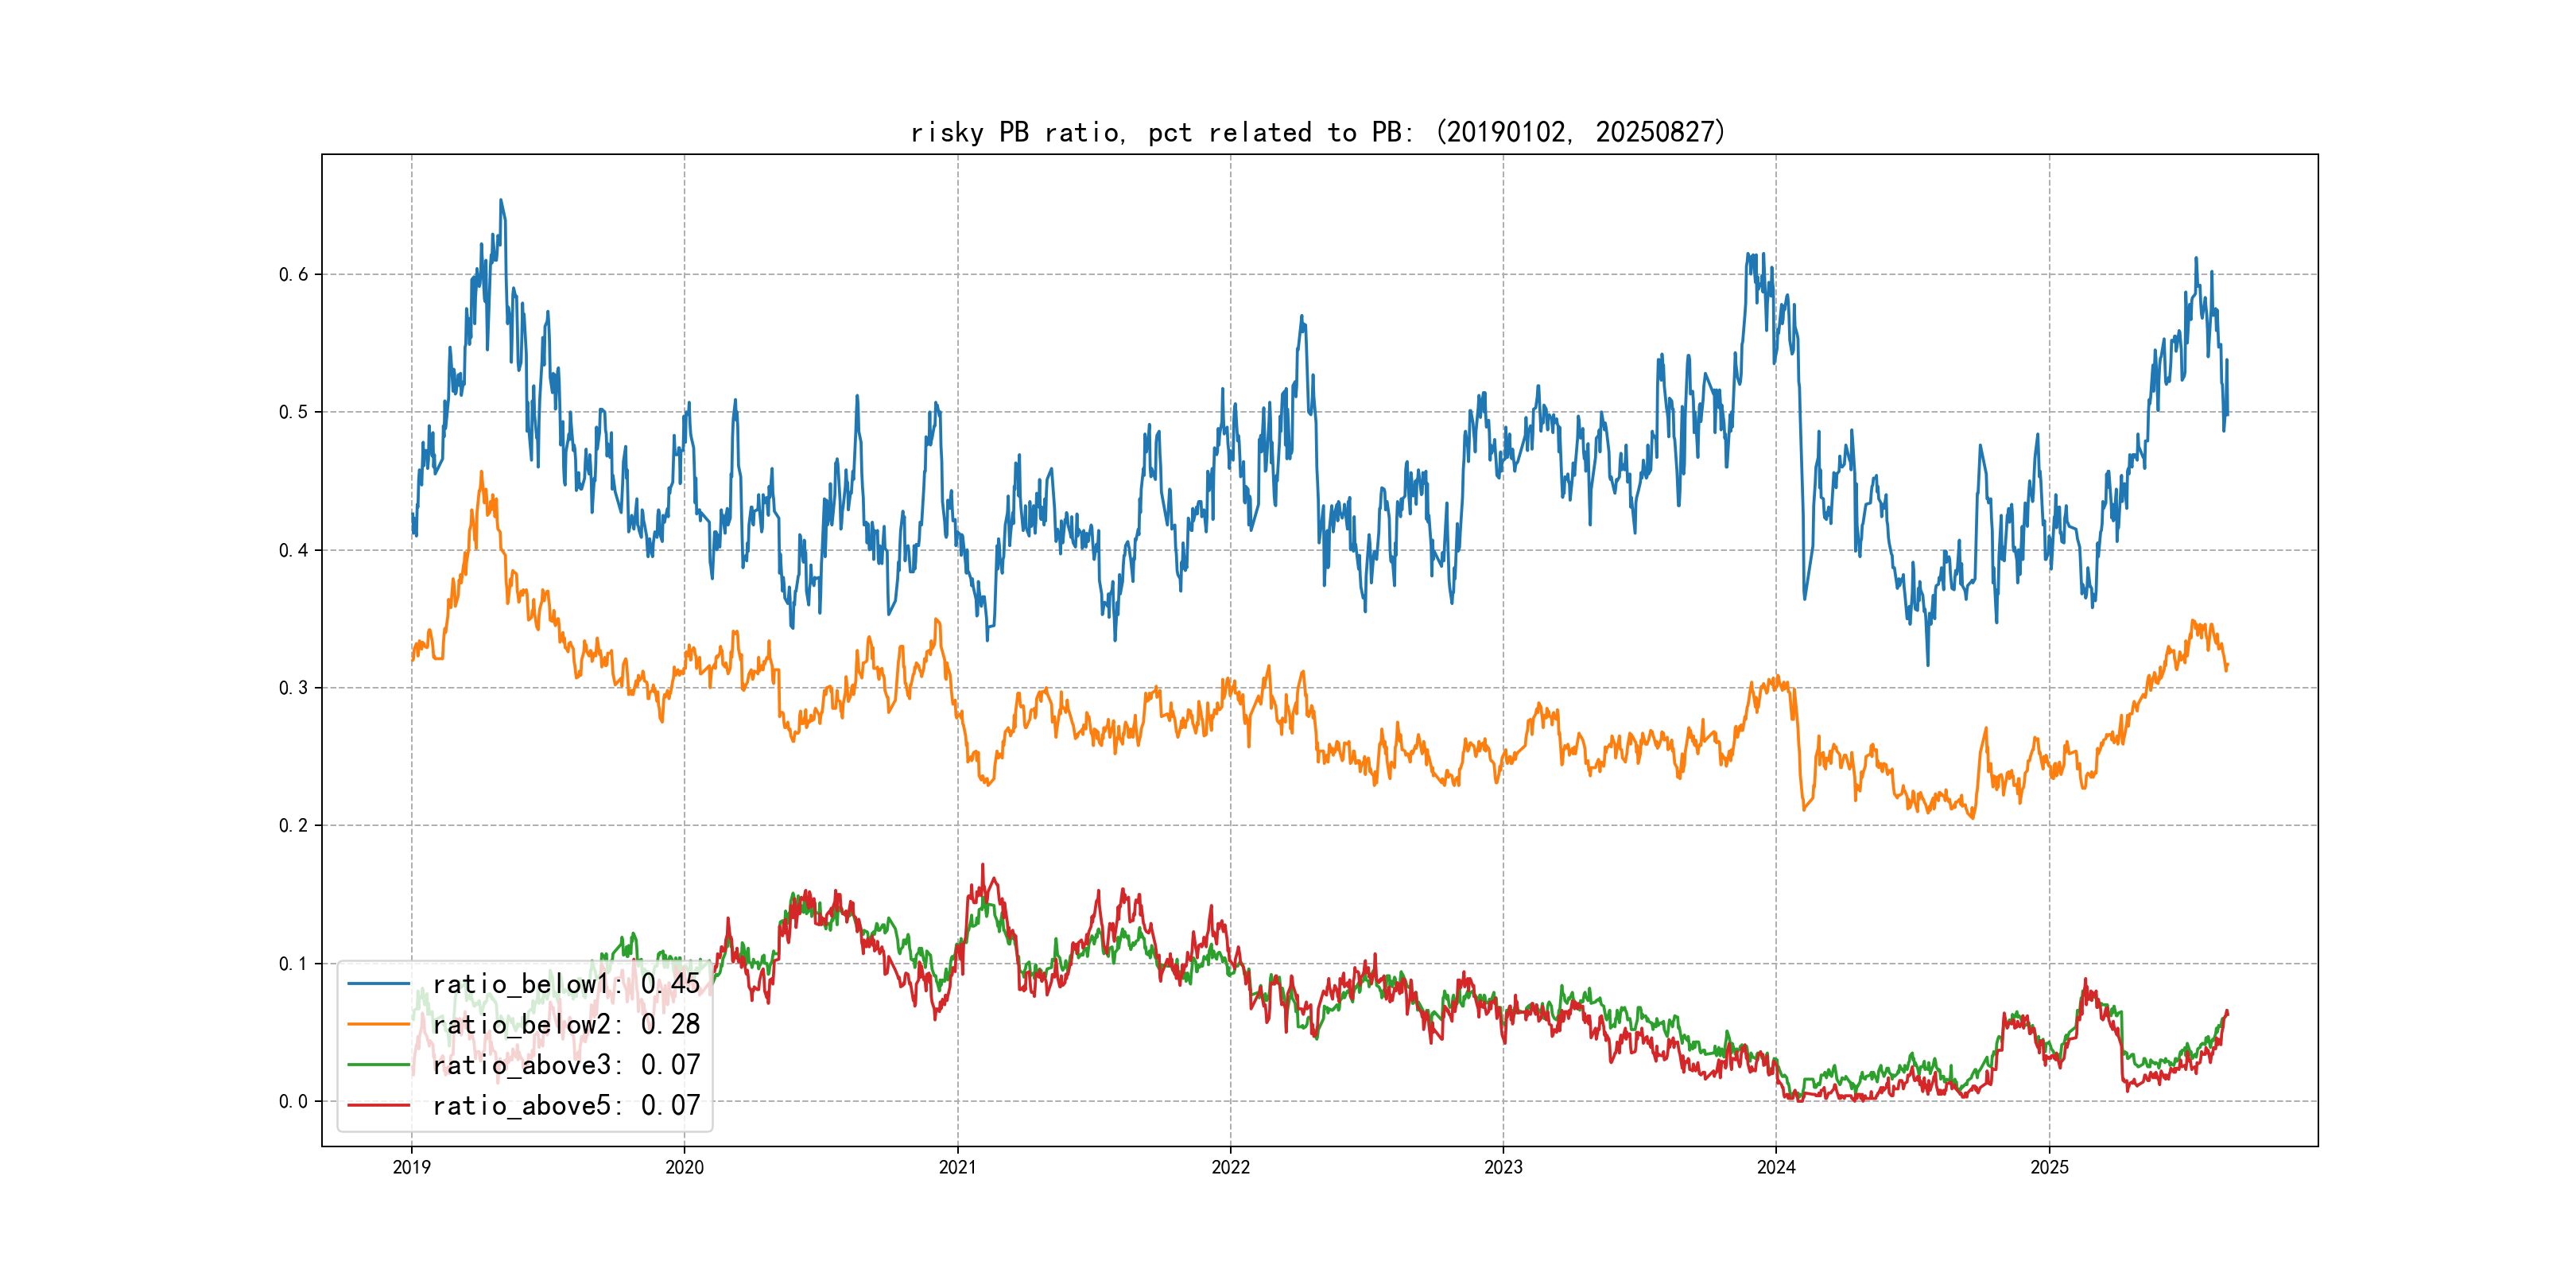
Task: Click the 2021 x-axis tick label
Action: 957,1167
